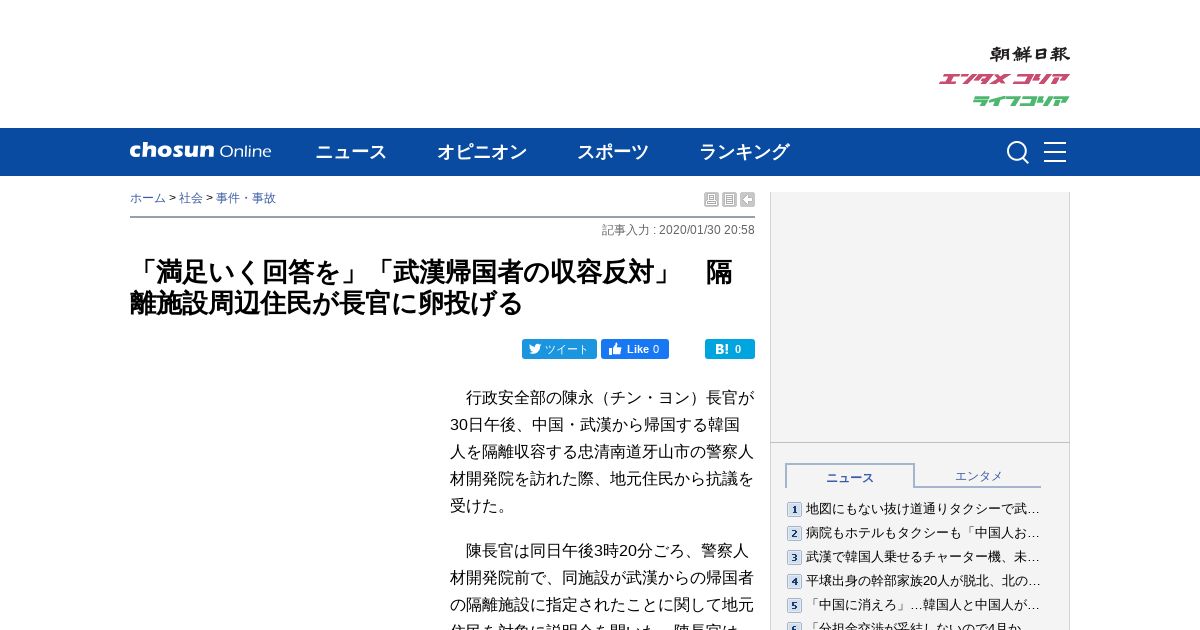Open the オピニオン menu
The image size is (1200, 630).
point(482,152)
